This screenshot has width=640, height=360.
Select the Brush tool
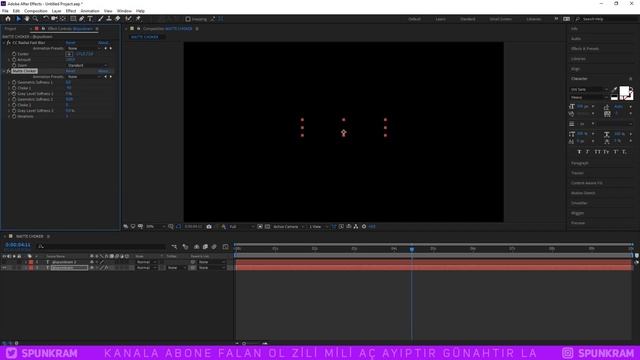[100, 19]
